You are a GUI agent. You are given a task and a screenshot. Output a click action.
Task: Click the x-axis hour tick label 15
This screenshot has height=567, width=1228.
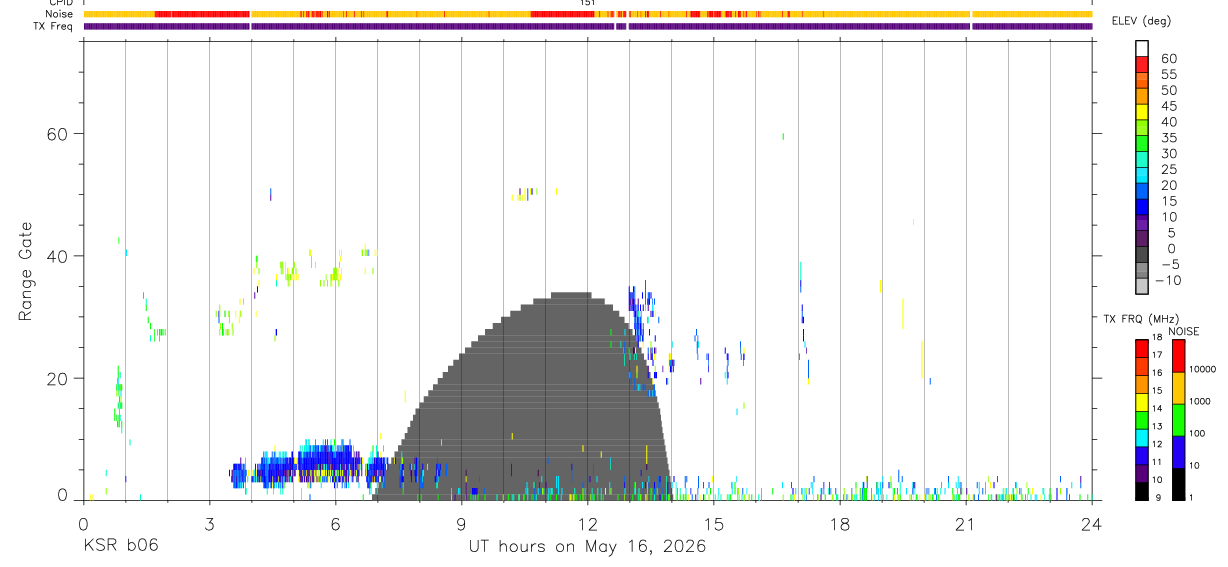coord(714,523)
